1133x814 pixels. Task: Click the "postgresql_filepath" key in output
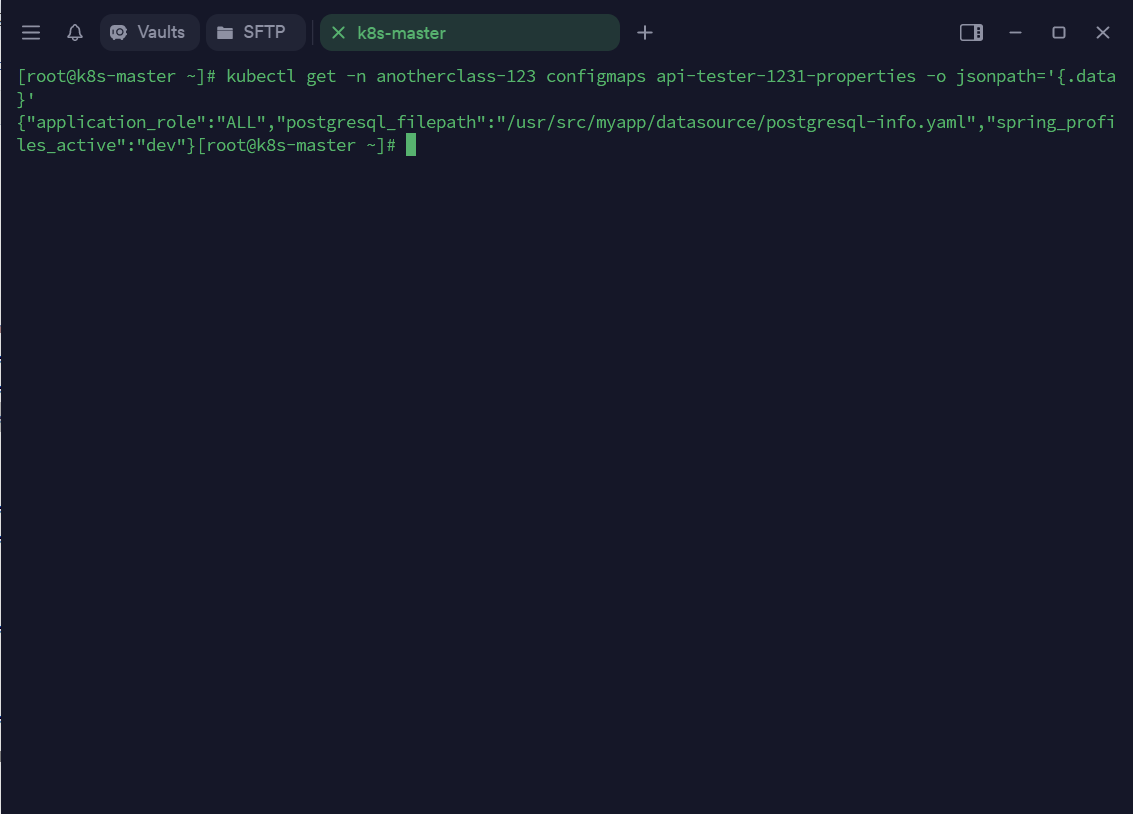pos(381,122)
